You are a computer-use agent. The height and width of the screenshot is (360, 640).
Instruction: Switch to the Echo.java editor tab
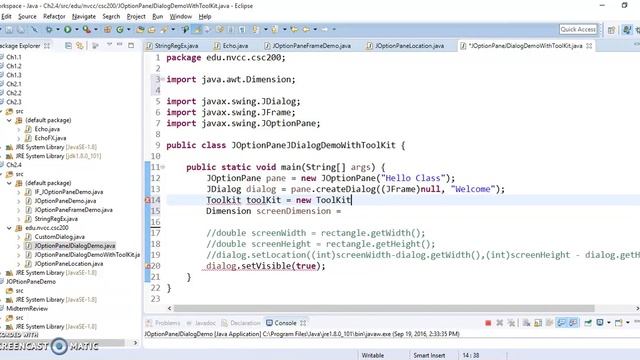click(x=231, y=46)
